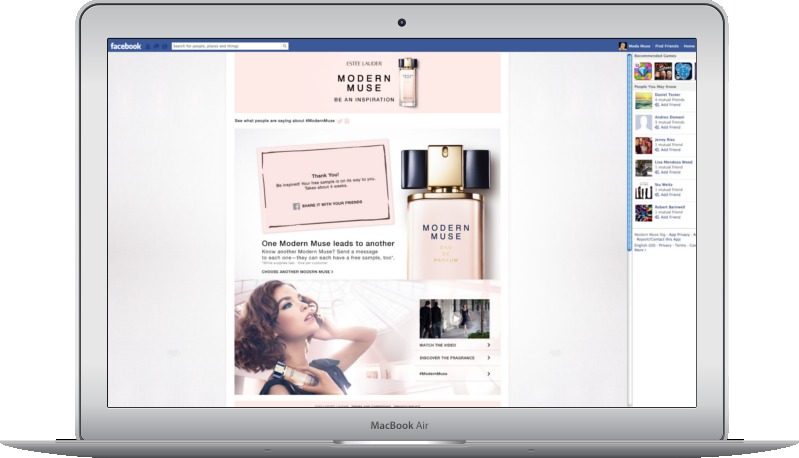Add Lisa Mendoza Wood as a friend
The width and height of the screenshot is (799, 458).
point(668,172)
